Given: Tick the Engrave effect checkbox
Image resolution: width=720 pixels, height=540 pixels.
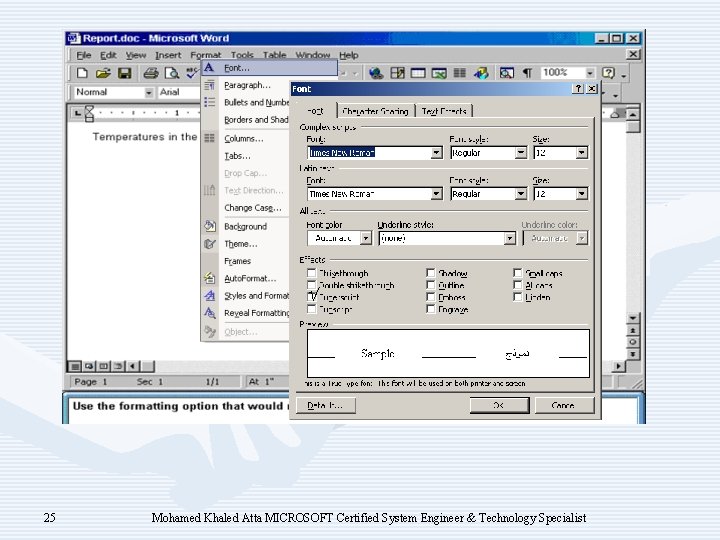Looking at the screenshot, I should click(x=431, y=309).
